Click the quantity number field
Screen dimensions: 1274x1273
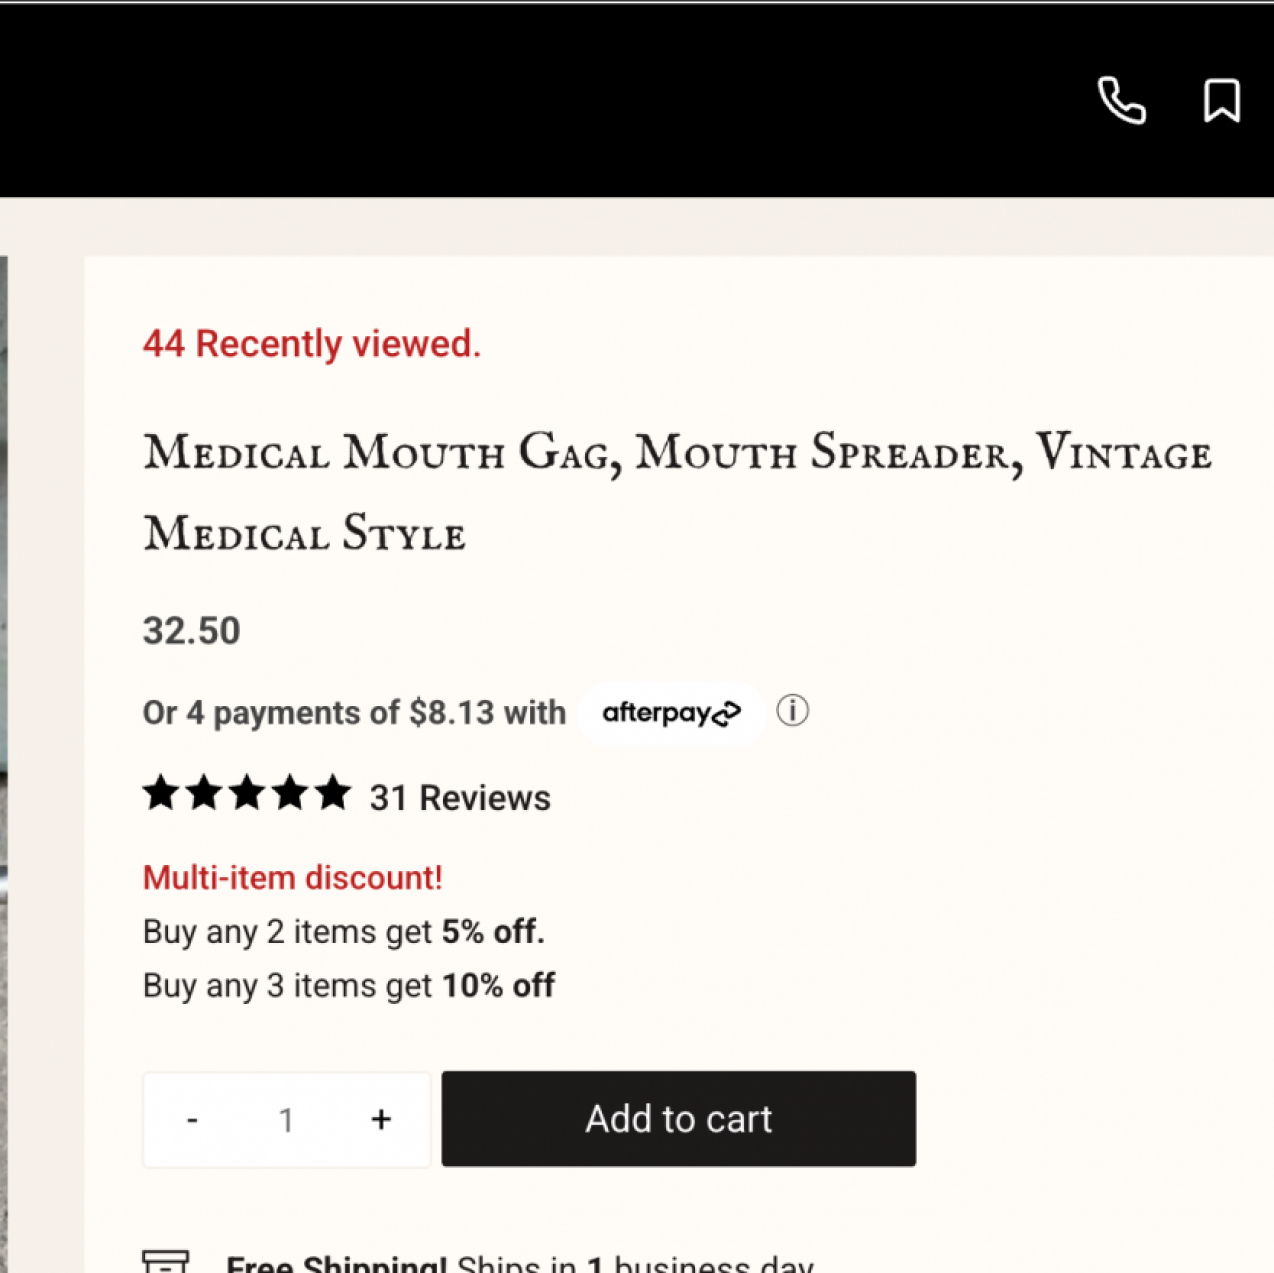click(286, 1120)
